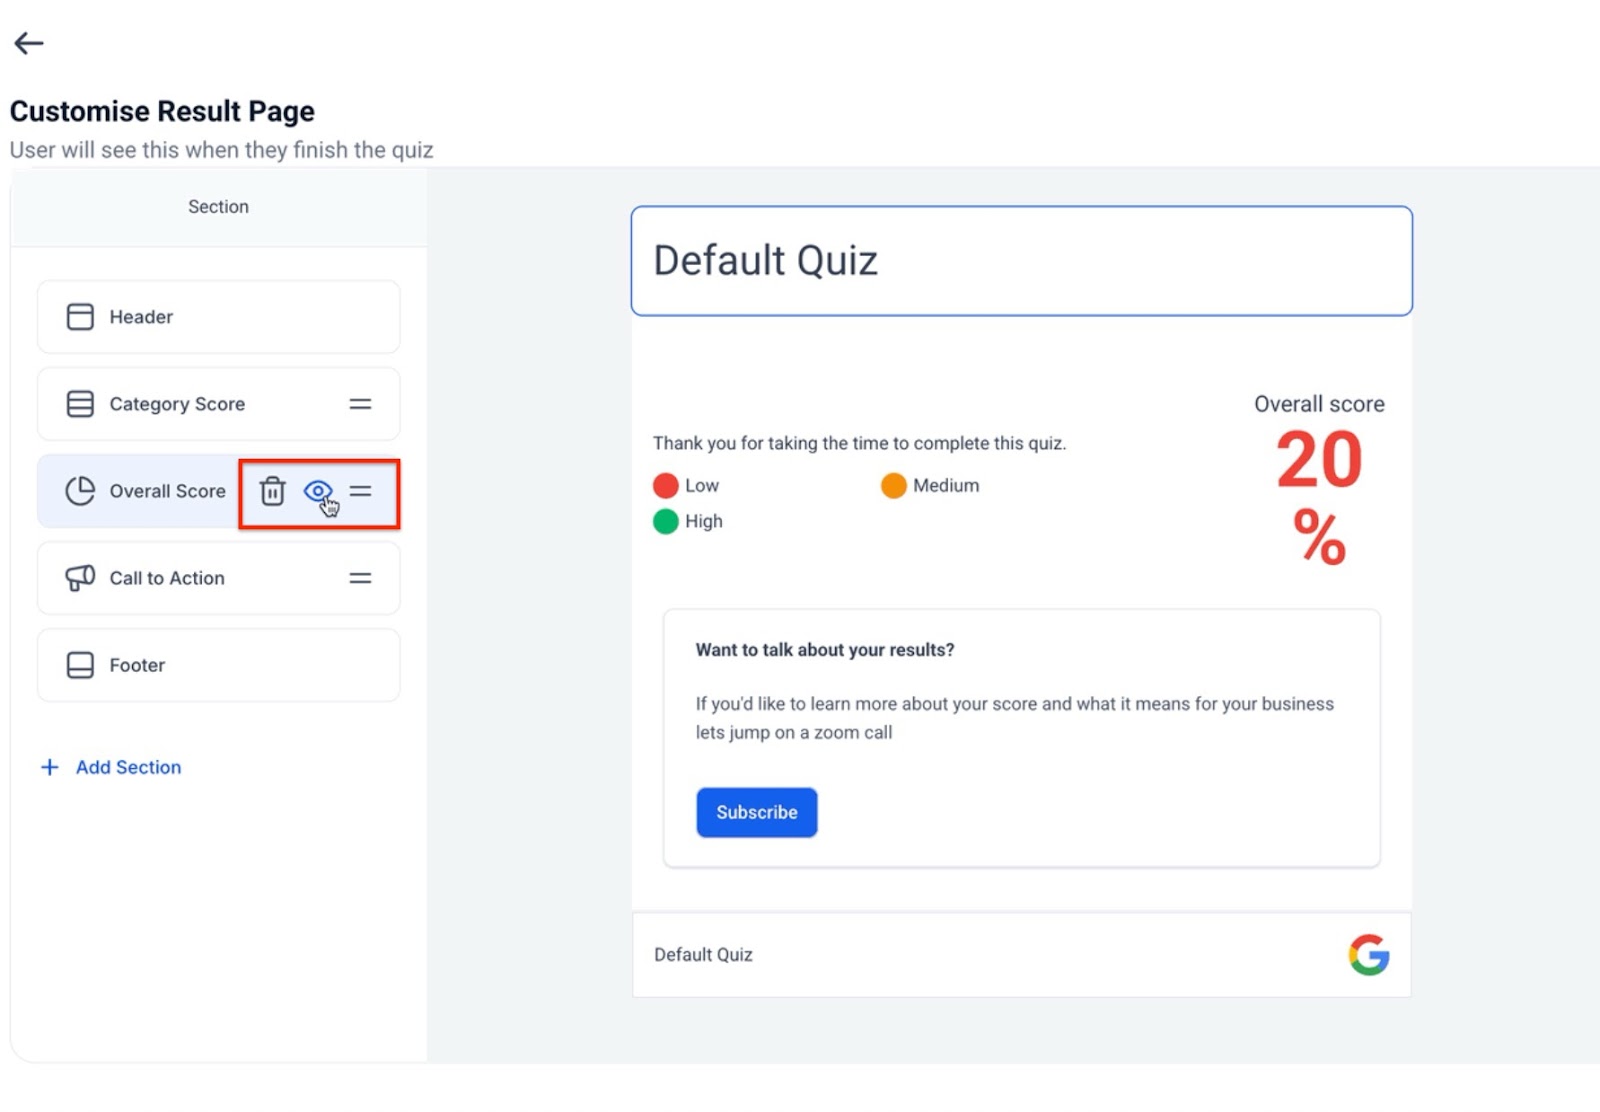Click the green High color dot
Screen dimensions: 1600x1112
pyautogui.click(x=666, y=522)
